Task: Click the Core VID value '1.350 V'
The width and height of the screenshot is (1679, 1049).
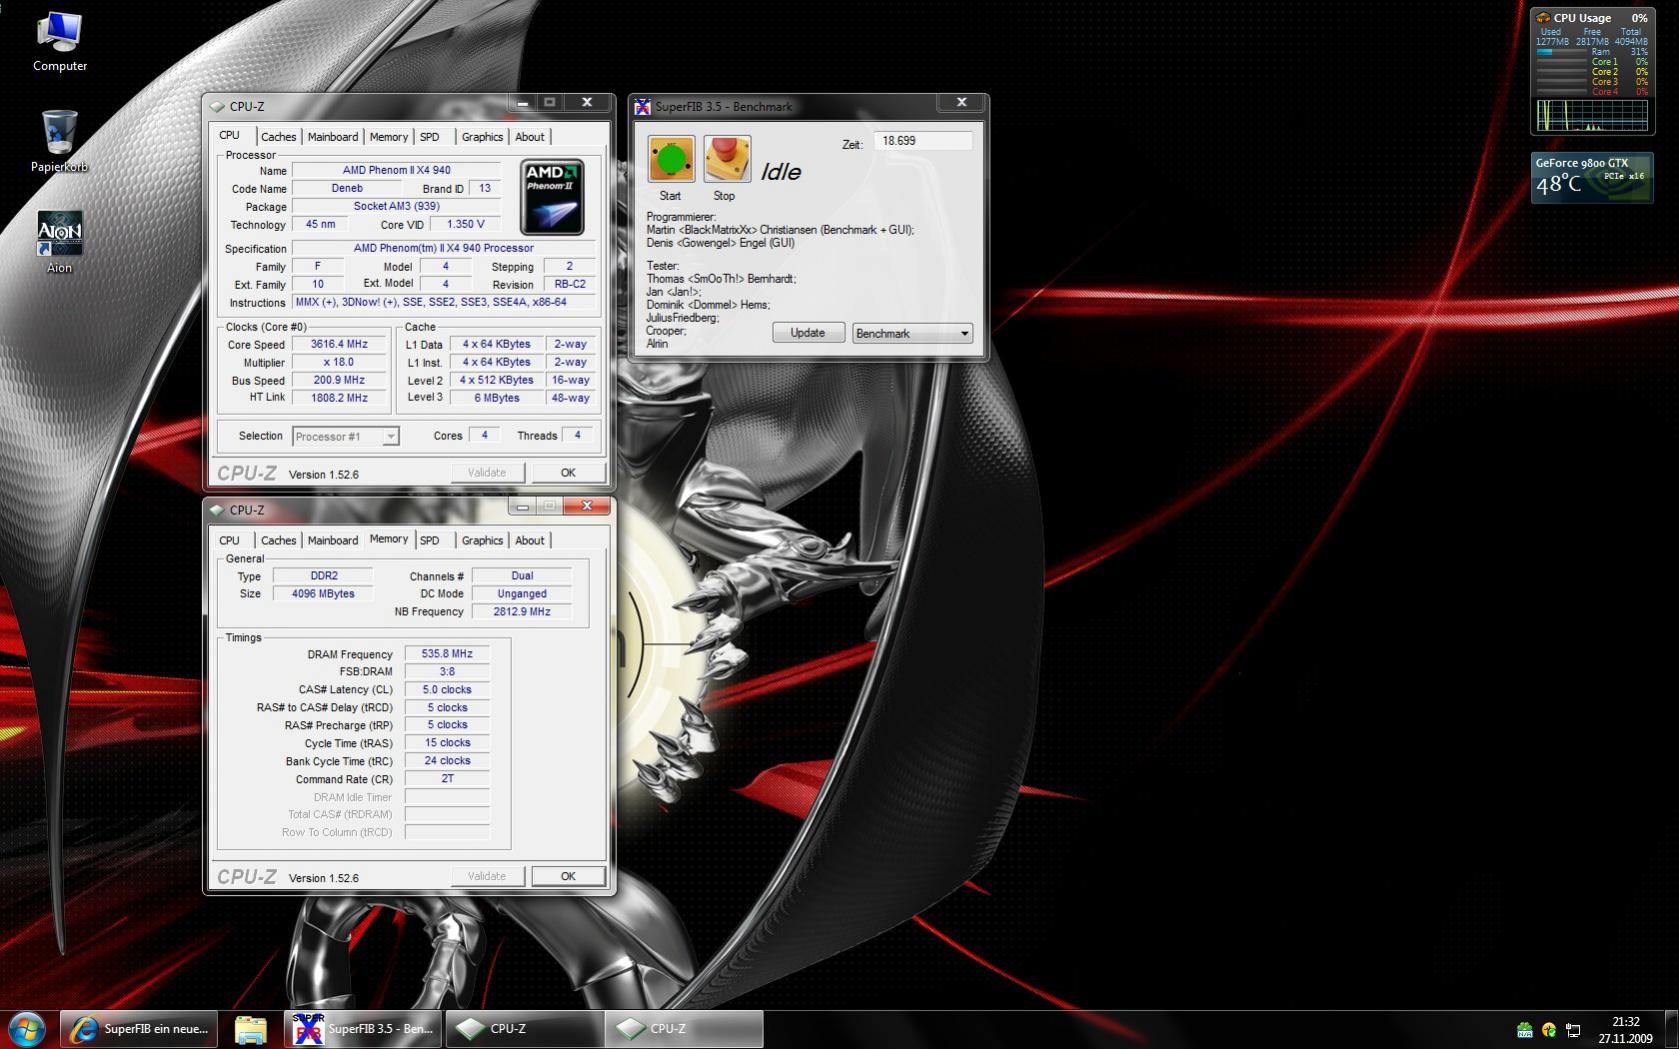Action: pyautogui.click(x=466, y=224)
